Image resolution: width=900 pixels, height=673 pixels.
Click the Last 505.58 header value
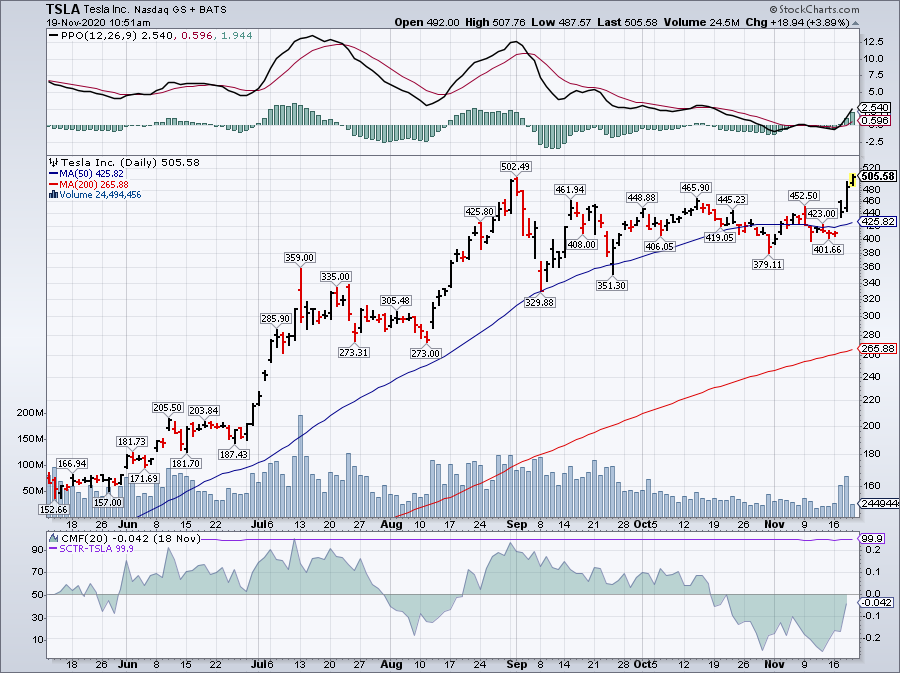627,22
